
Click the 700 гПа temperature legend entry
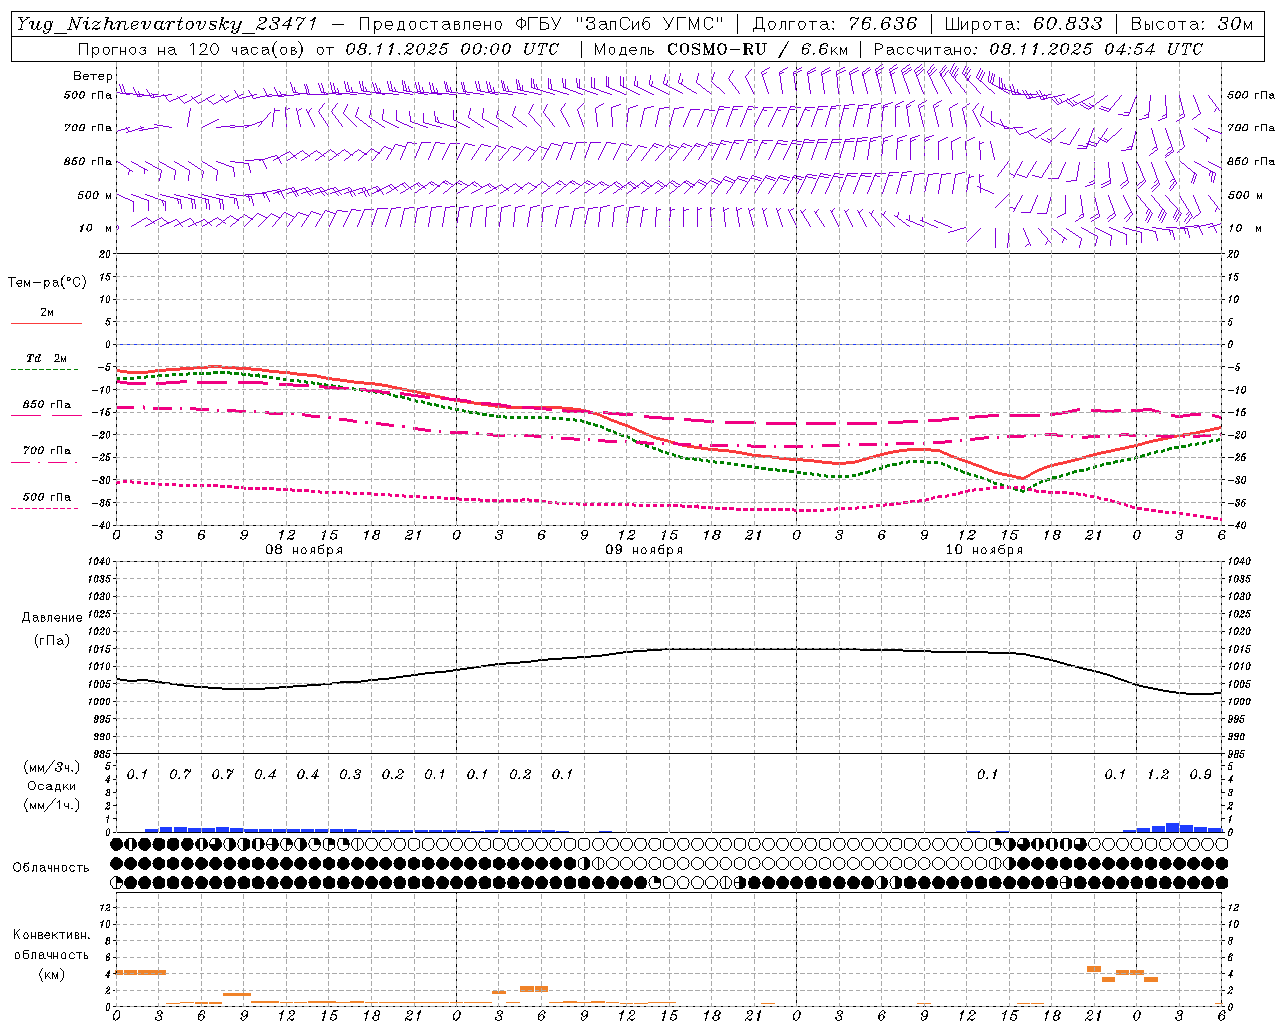pos(47,451)
